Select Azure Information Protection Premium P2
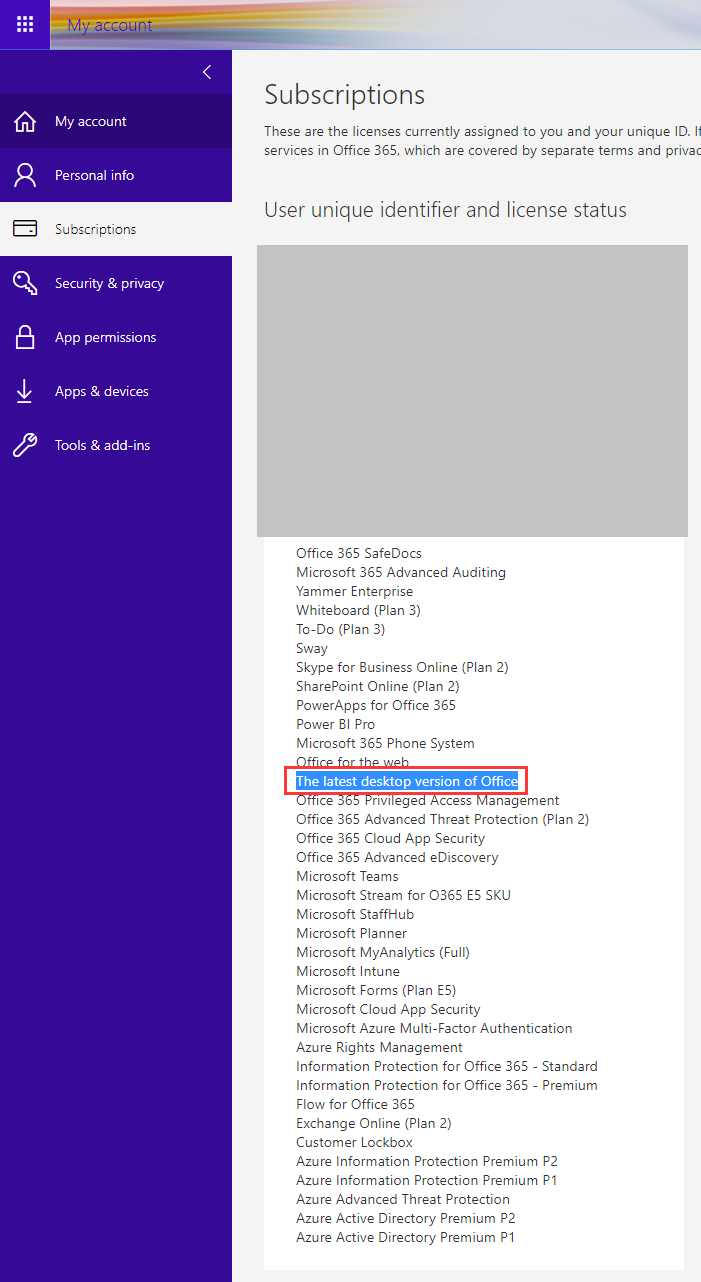 [427, 1161]
